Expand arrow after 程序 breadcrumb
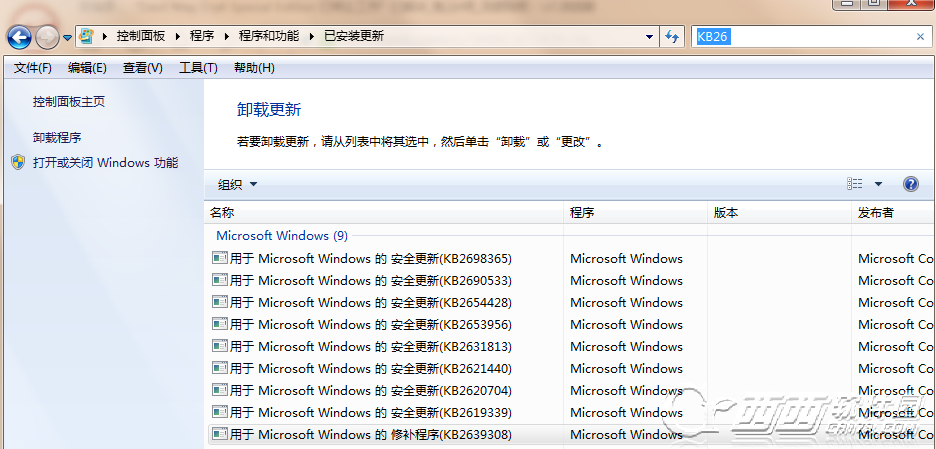936x449 pixels. [227, 36]
